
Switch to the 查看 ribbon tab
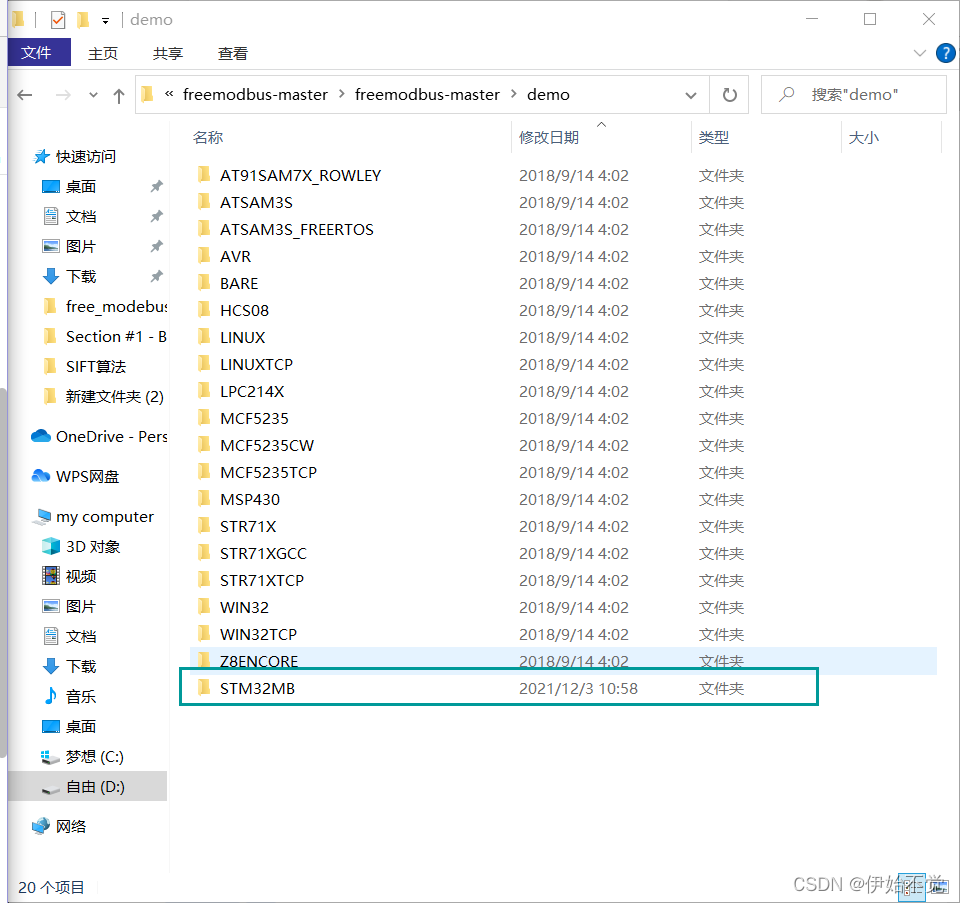click(x=233, y=53)
